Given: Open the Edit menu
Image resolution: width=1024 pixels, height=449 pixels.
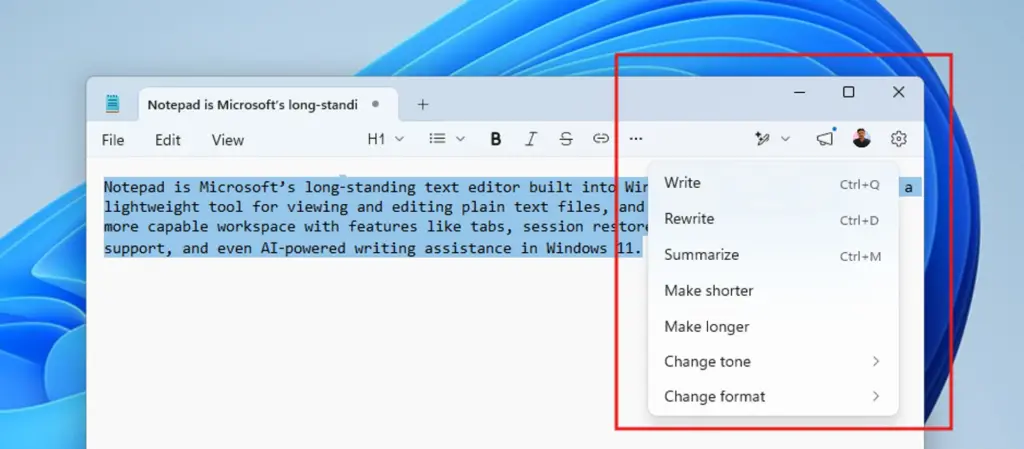Looking at the screenshot, I should point(167,140).
